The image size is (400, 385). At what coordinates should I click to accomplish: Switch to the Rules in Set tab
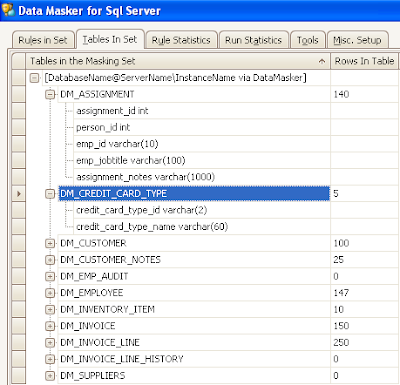pyautogui.click(x=43, y=40)
